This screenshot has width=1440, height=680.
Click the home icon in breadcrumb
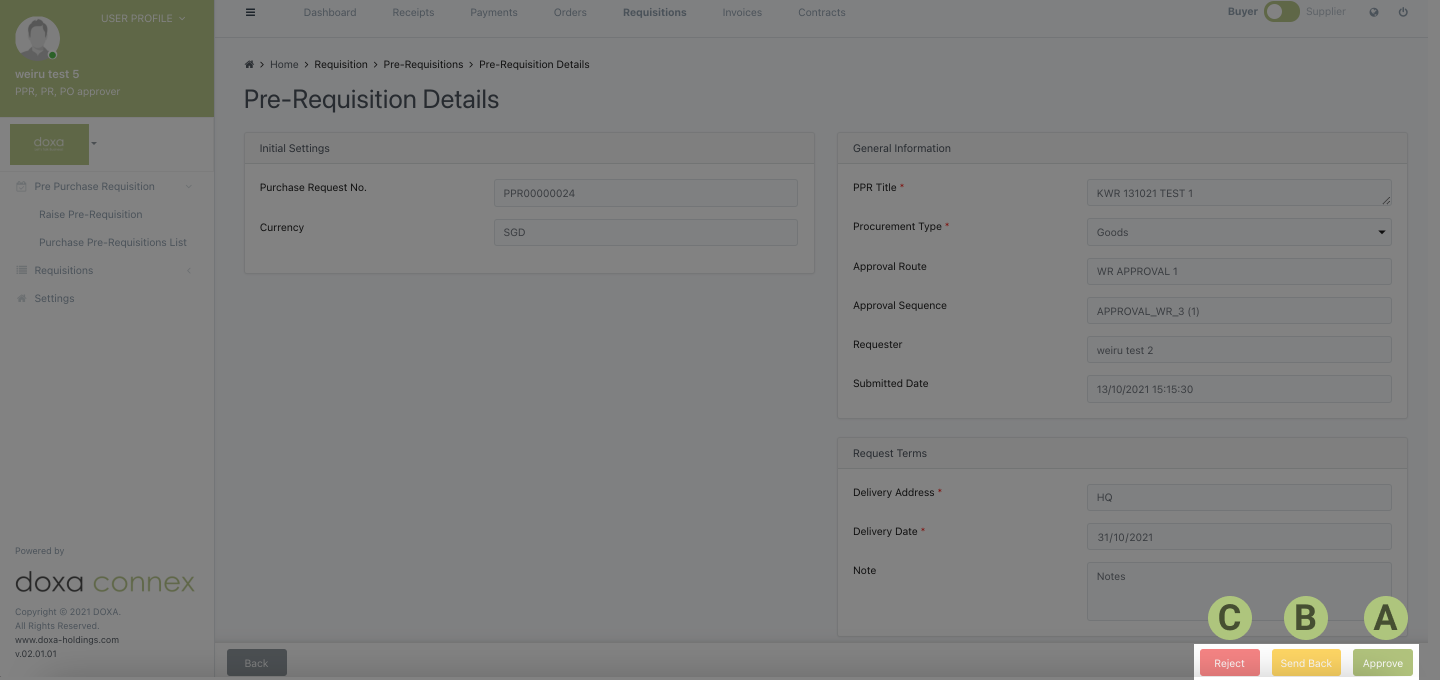click(249, 64)
